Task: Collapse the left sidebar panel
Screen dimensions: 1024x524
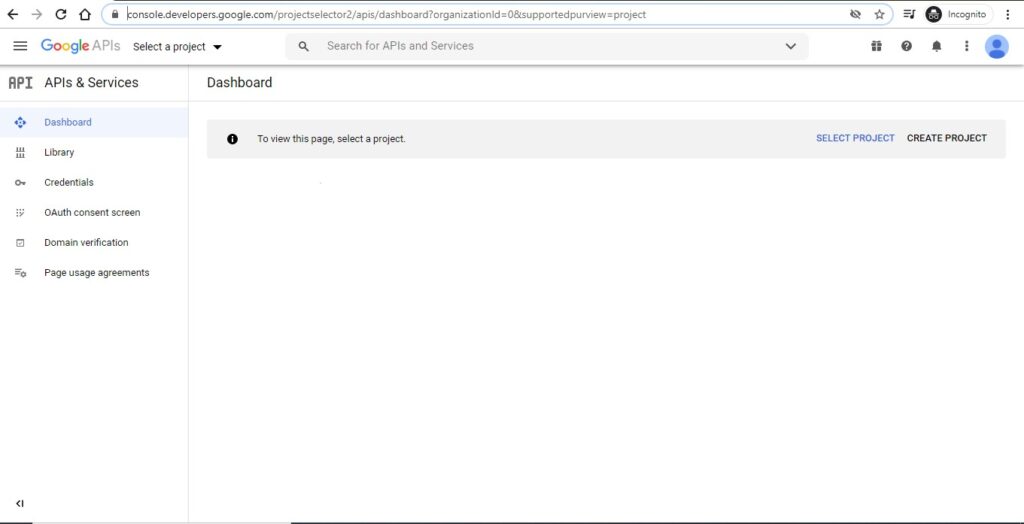Action: [20, 503]
